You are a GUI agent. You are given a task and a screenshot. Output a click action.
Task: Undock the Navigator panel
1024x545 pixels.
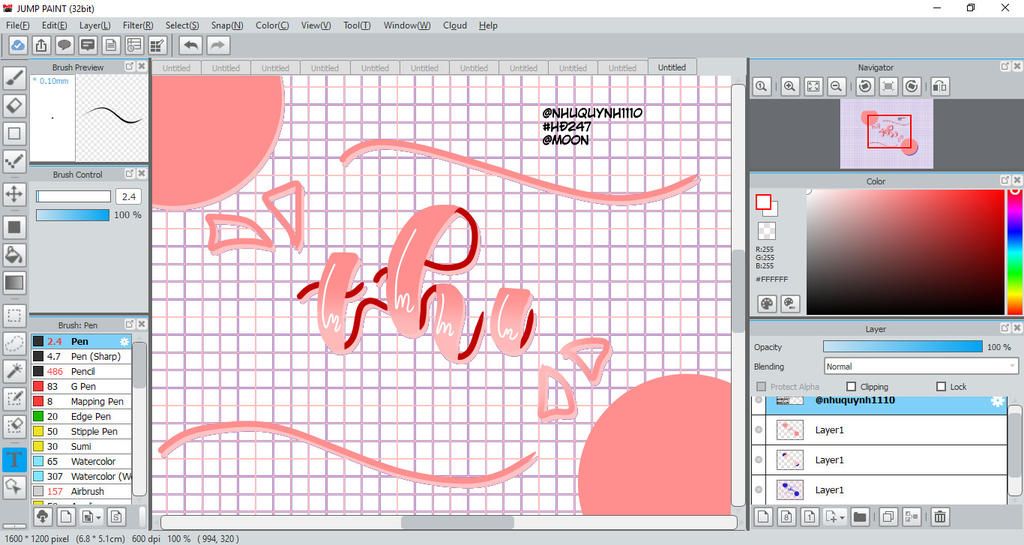click(1005, 67)
